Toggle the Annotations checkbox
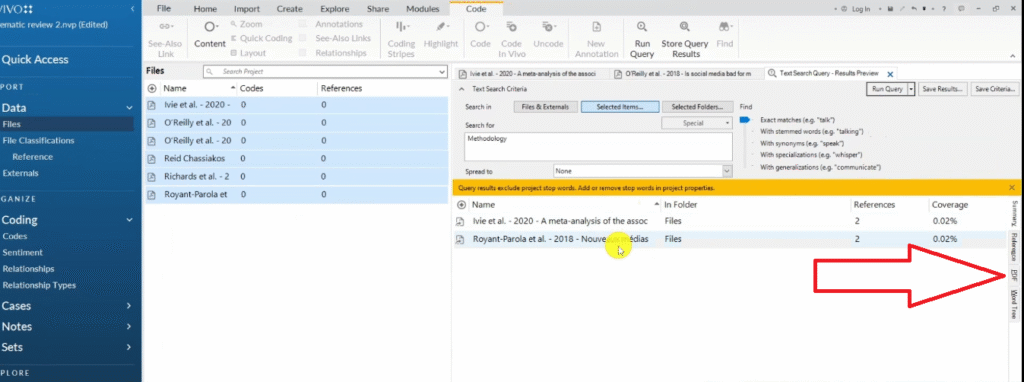Screen dimensions: 1024x382 coord(303,24)
